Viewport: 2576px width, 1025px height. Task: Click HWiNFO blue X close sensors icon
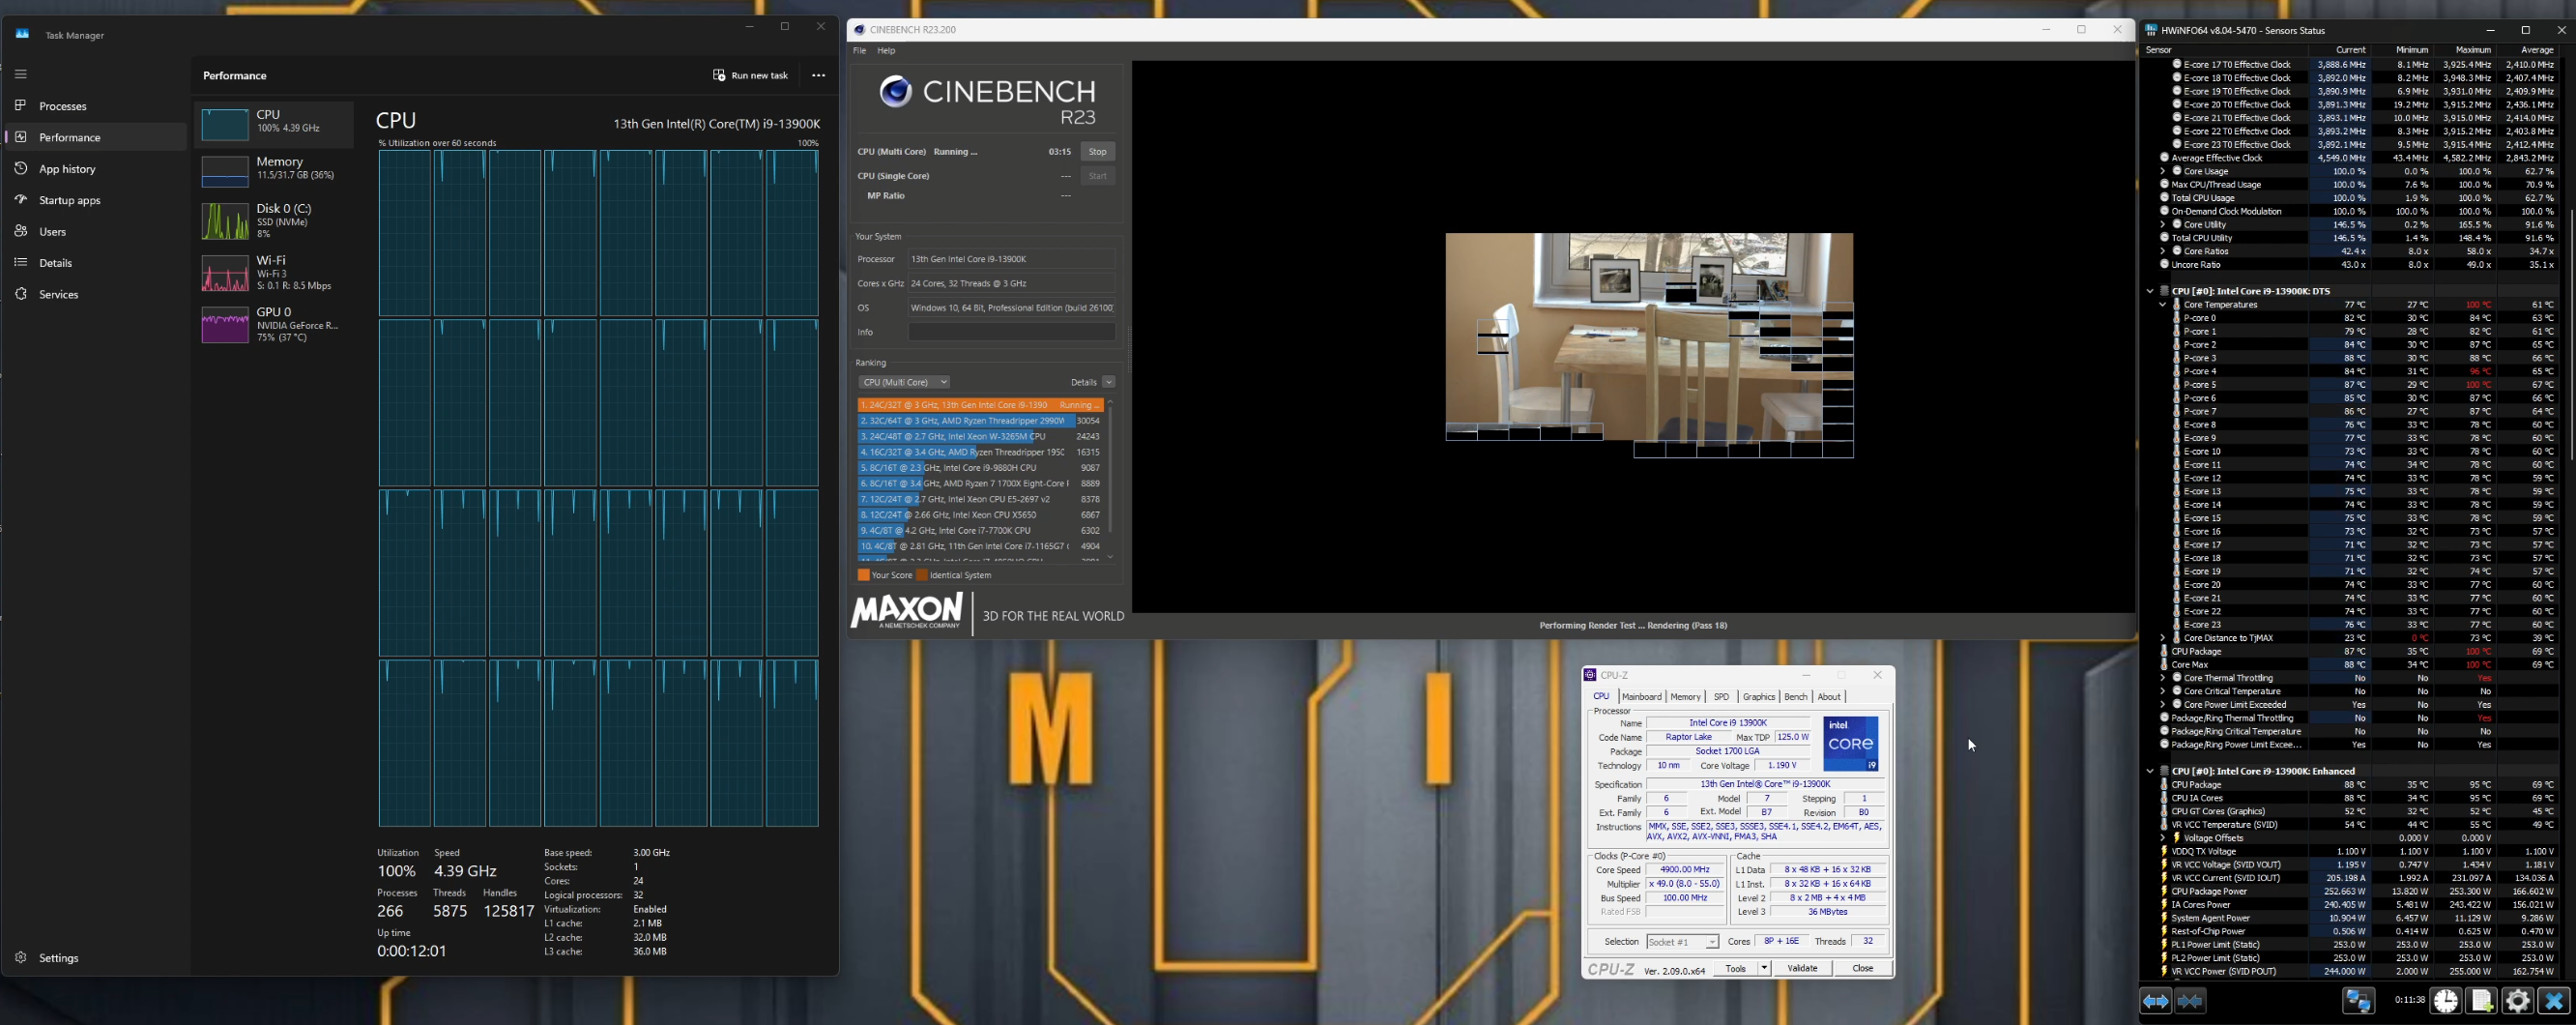coord(2553,1001)
